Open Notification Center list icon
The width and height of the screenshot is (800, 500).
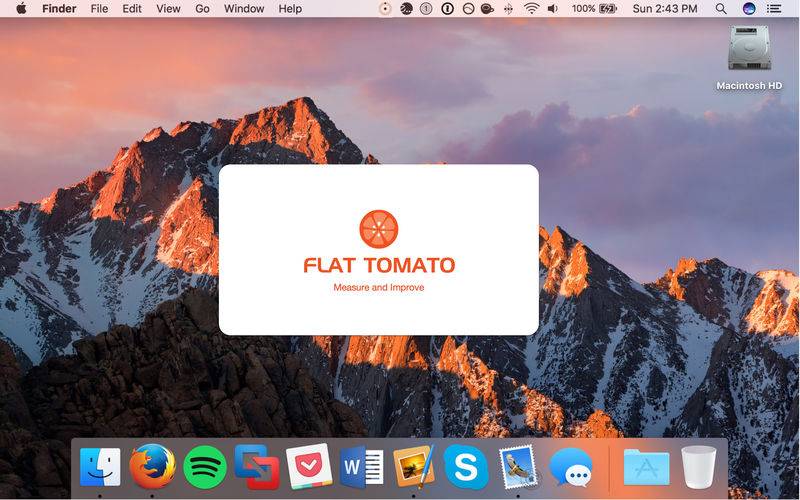(x=774, y=9)
